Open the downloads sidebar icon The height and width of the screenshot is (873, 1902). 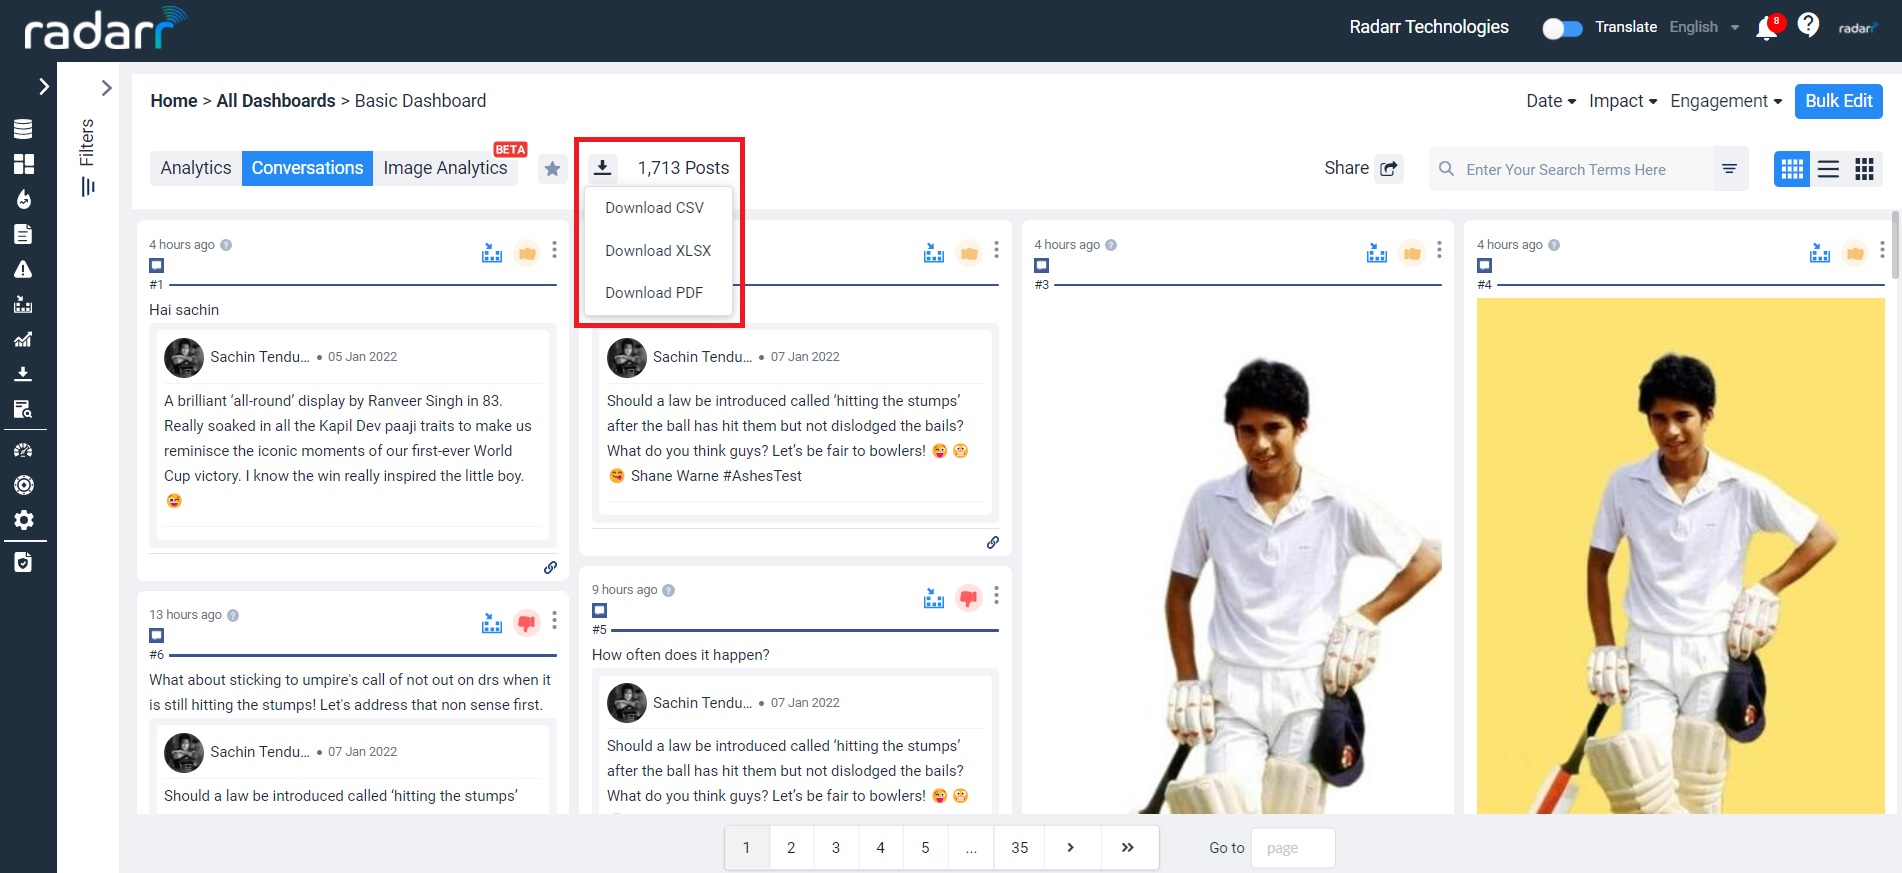(x=23, y=374)
